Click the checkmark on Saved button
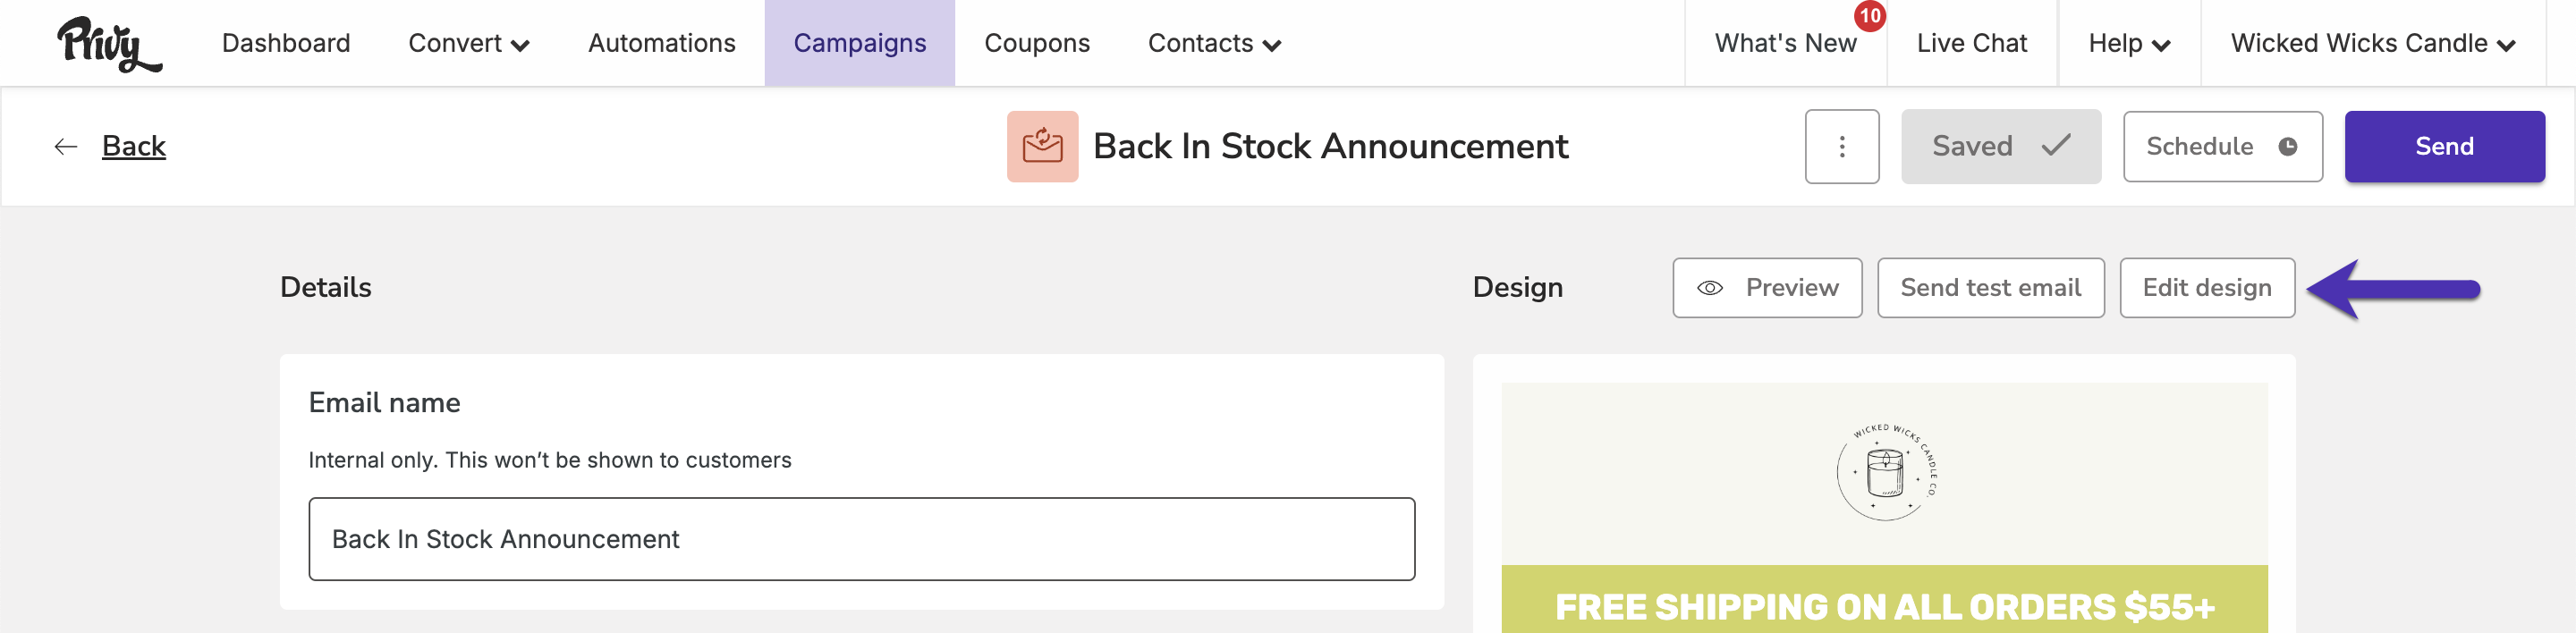 [2055, 146]
